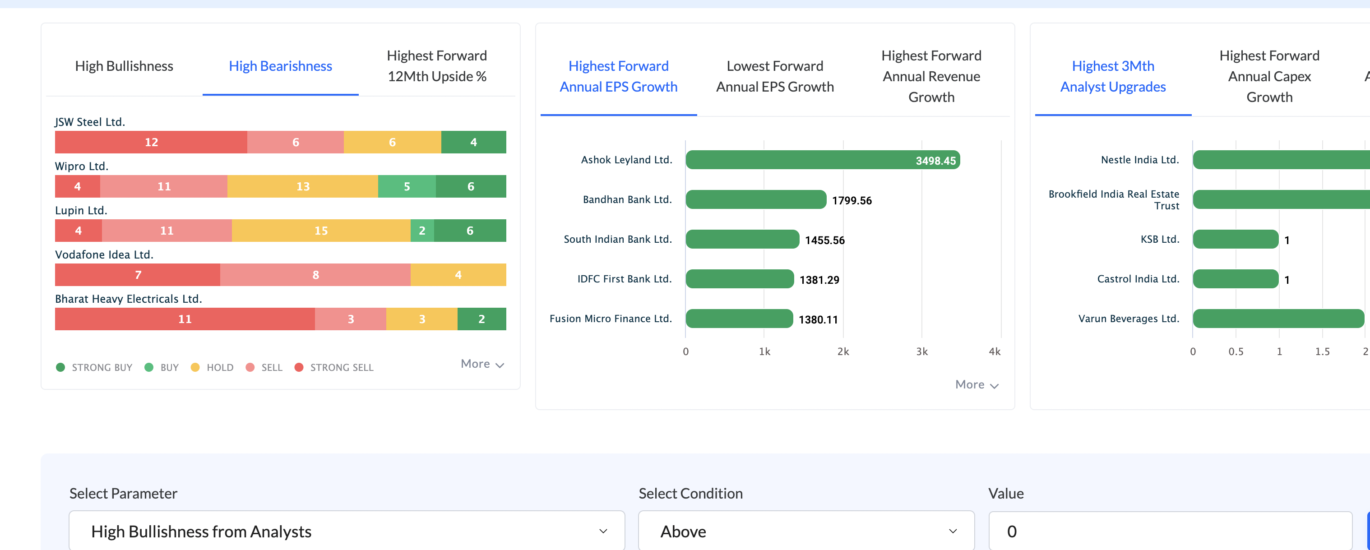Click the value 1799.56

pyautogui.click(x=852, y=201)
